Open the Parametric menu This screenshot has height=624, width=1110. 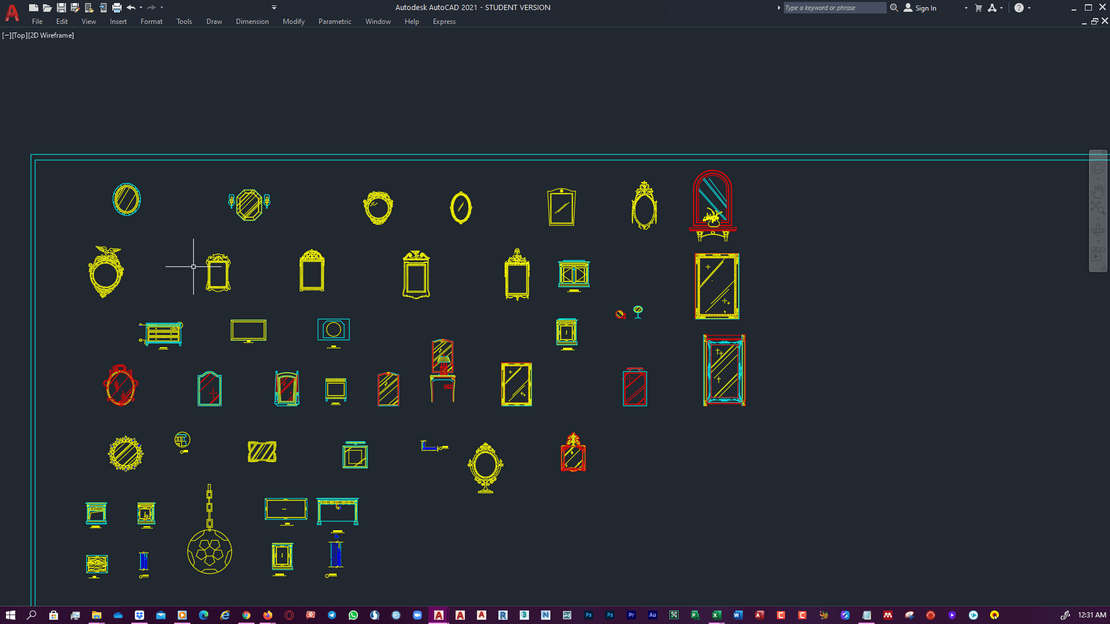coord(335,21)
